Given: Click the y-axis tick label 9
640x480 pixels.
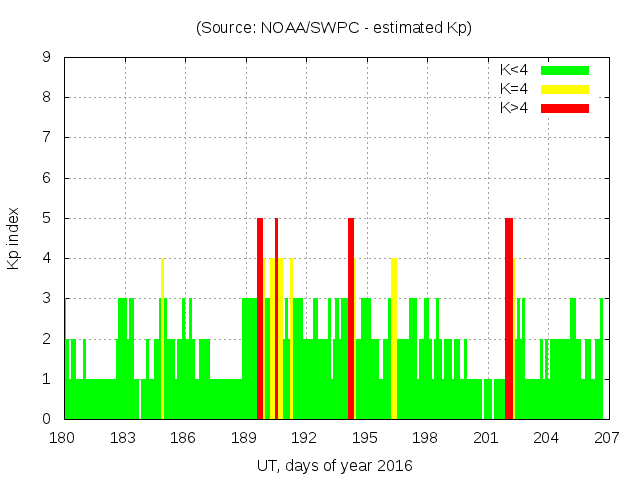Looking at the screenshot, I should pos(47,57).
